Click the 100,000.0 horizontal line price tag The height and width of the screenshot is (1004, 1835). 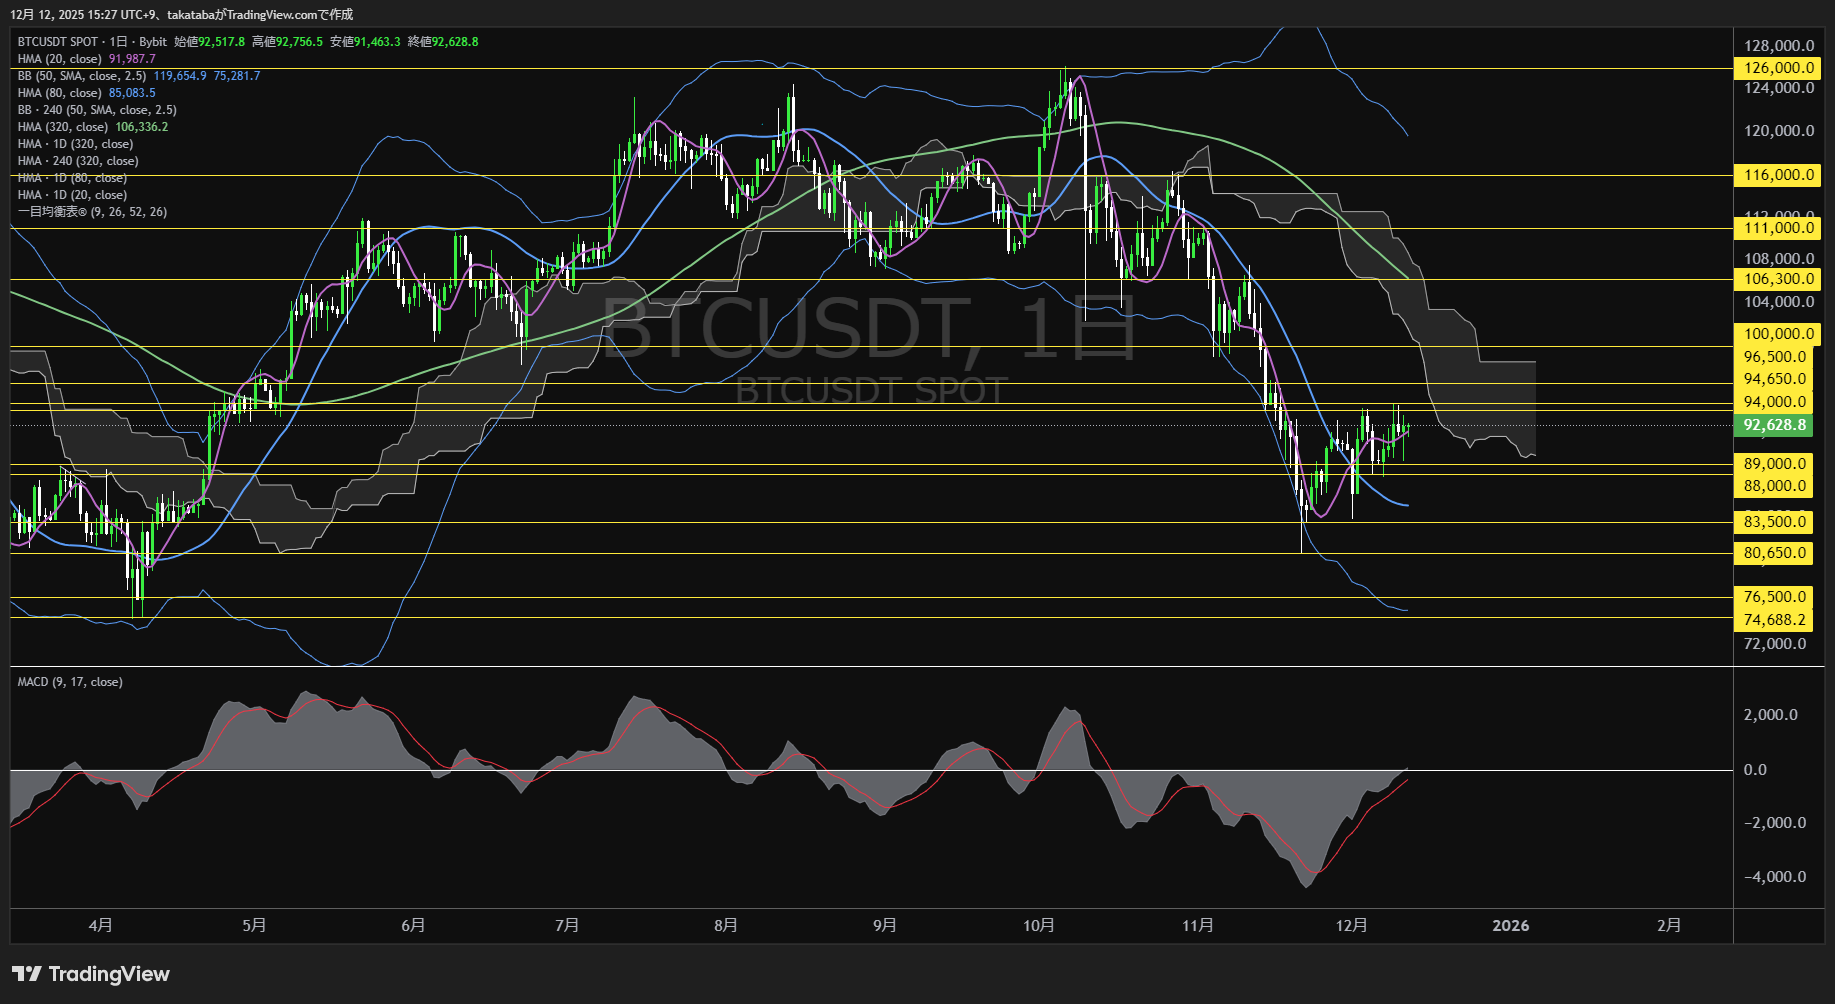(1778, 334)
